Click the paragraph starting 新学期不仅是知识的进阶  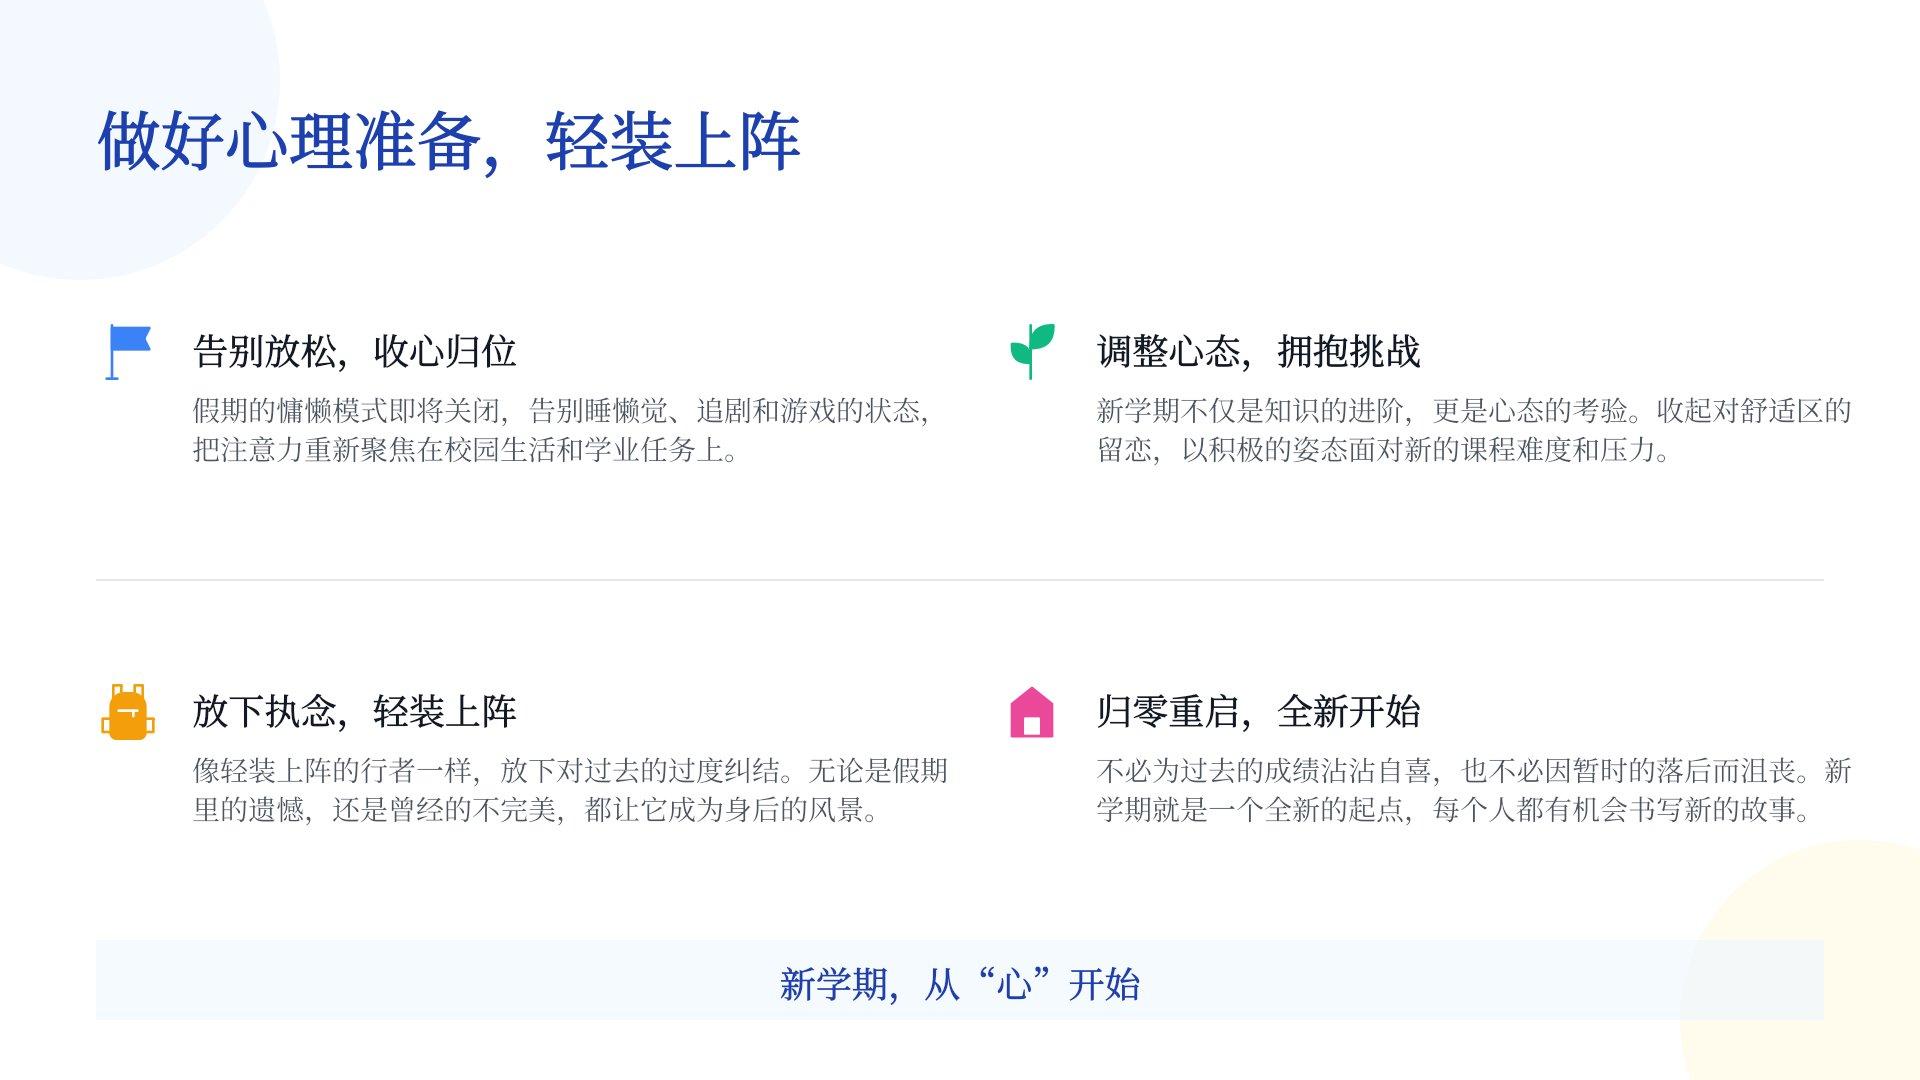pyautogui.click(x=1474, y=430)
